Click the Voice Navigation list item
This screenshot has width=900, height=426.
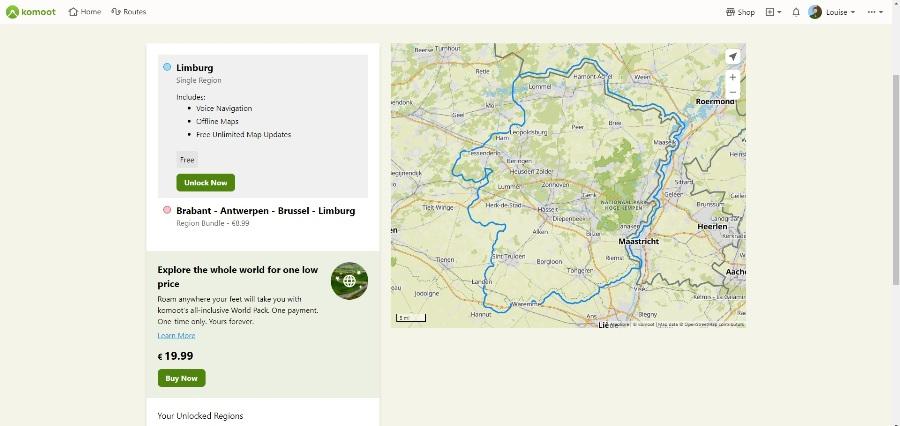[224, 108]
